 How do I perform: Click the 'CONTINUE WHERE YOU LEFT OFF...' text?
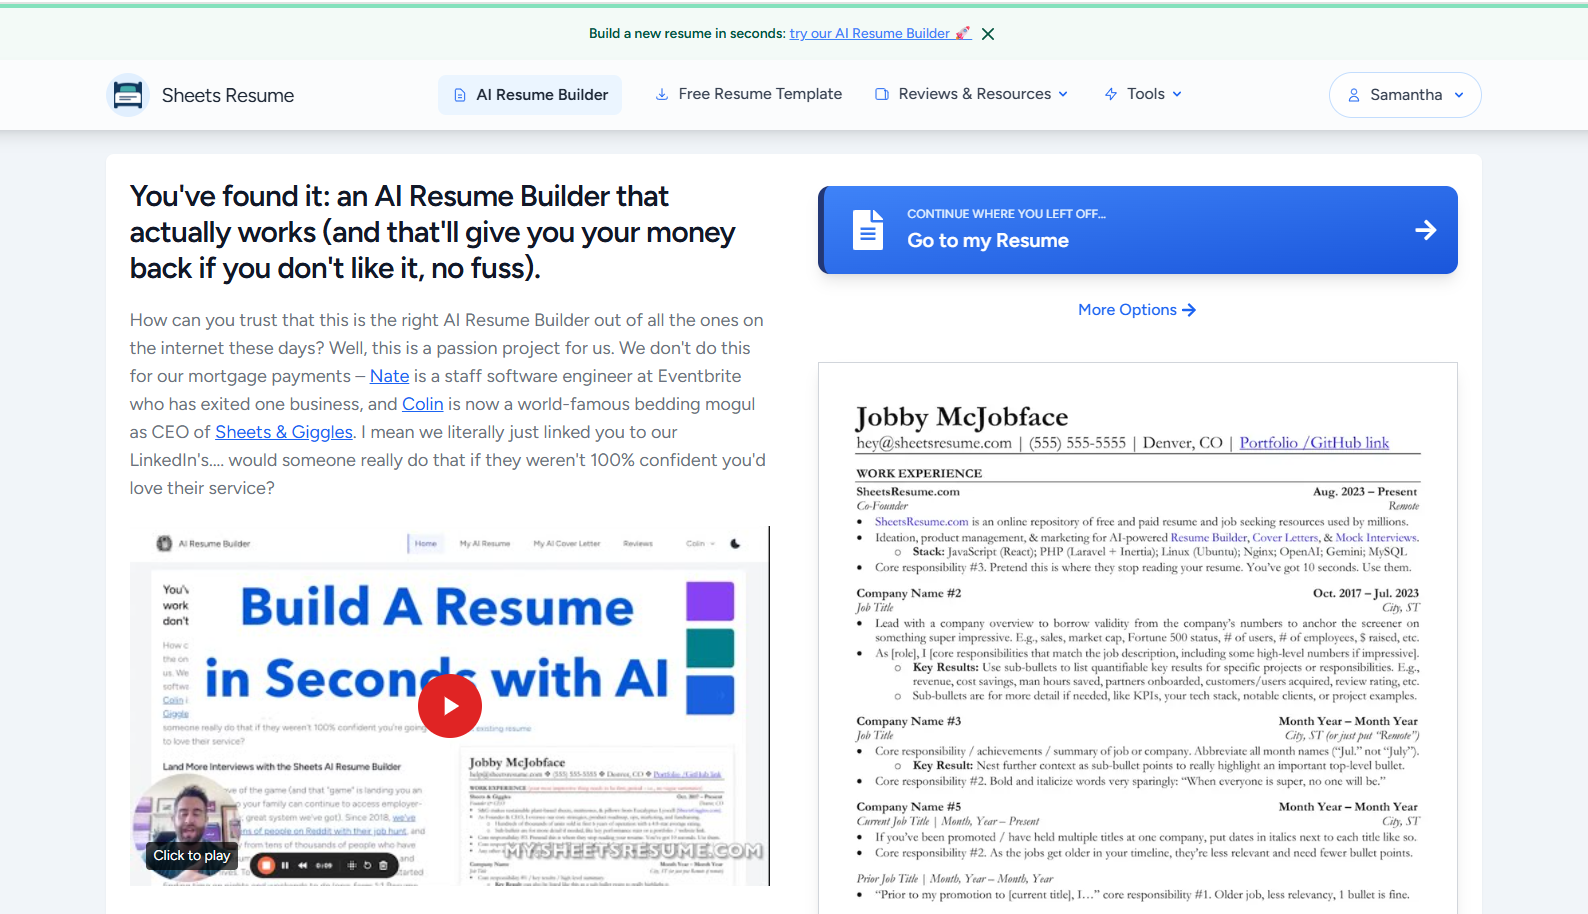[x=1006, y=214]
